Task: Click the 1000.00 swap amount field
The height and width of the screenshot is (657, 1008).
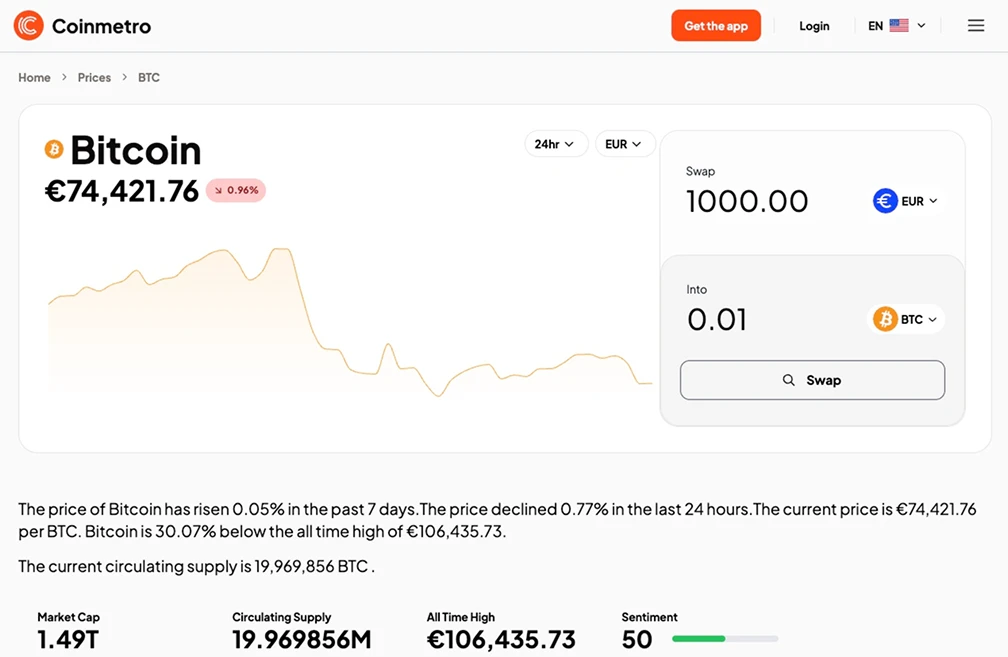Action: coord(746,201)
